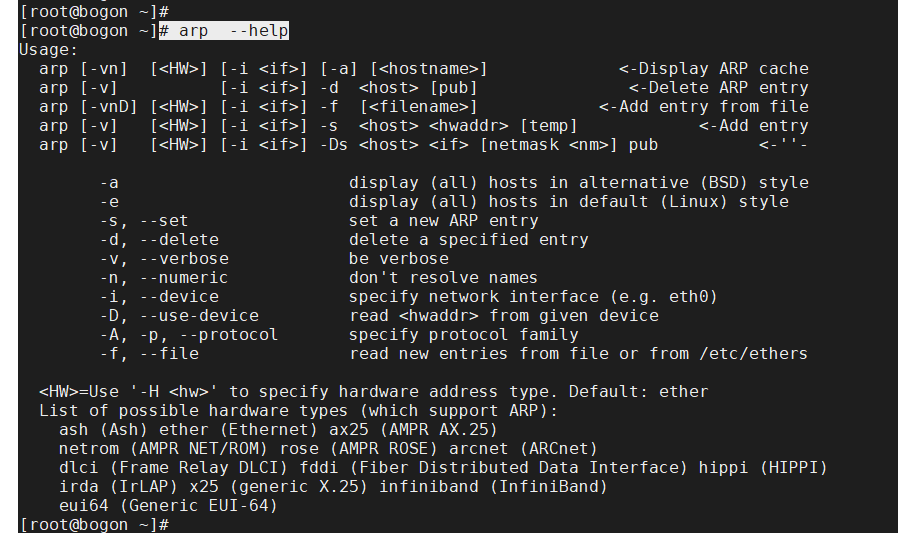This screenshot has height=533, width=898.
Task: Click the '-d, --delete' option text
Action: [158, 240]
